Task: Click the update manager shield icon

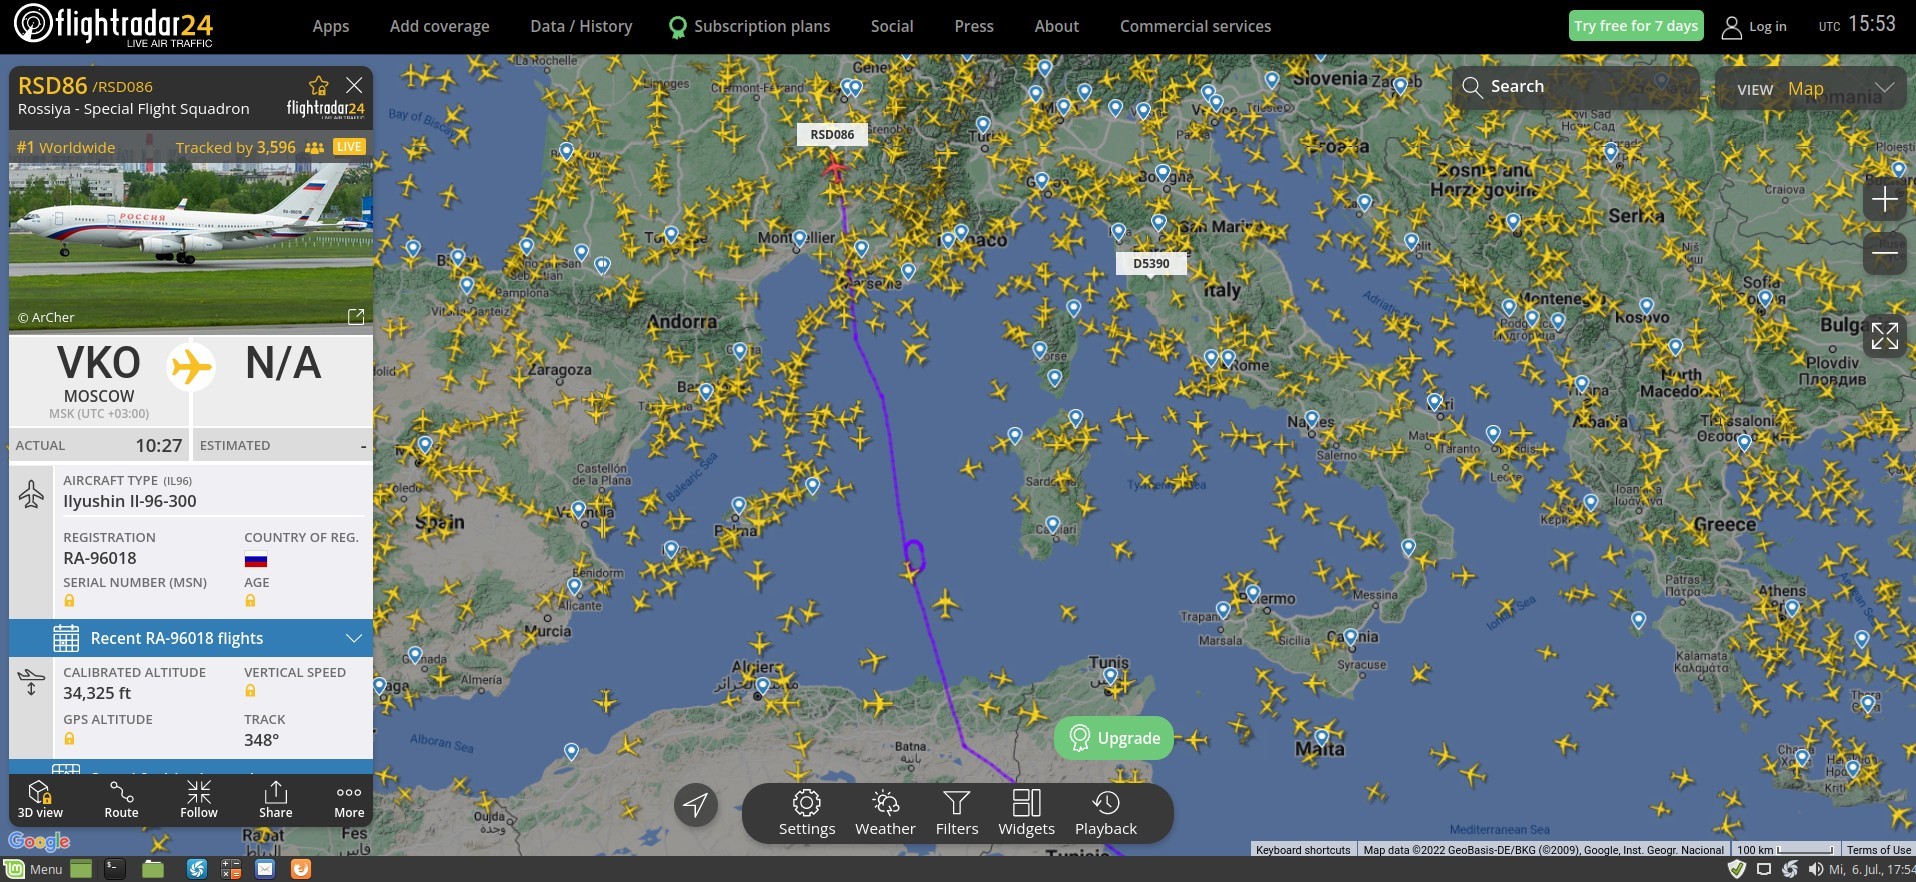Action: [x=1737, y=869]
